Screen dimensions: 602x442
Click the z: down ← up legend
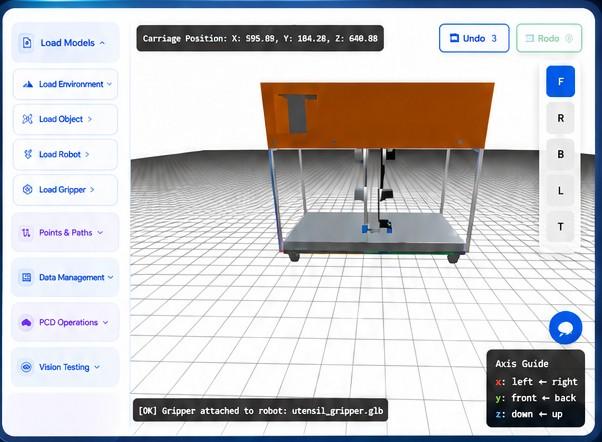point(529,414)
